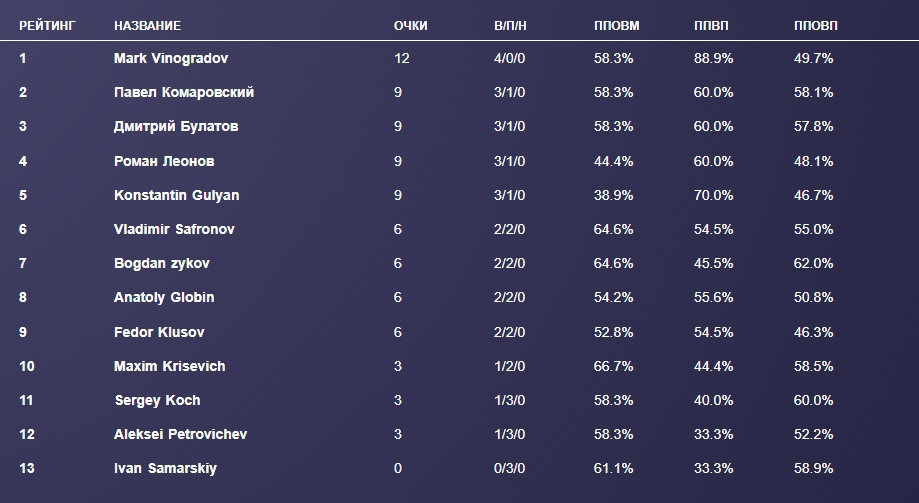Screen dimensions: 919x503
Task: Open Mark Vinogradov's player entry
Action: 171,59
